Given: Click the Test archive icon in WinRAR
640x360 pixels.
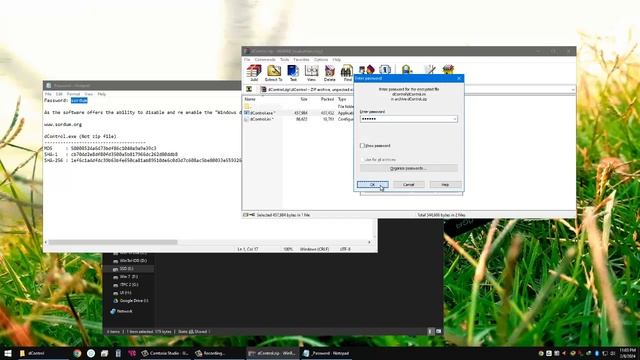Looking at the screenshot, I should (293, 73).
